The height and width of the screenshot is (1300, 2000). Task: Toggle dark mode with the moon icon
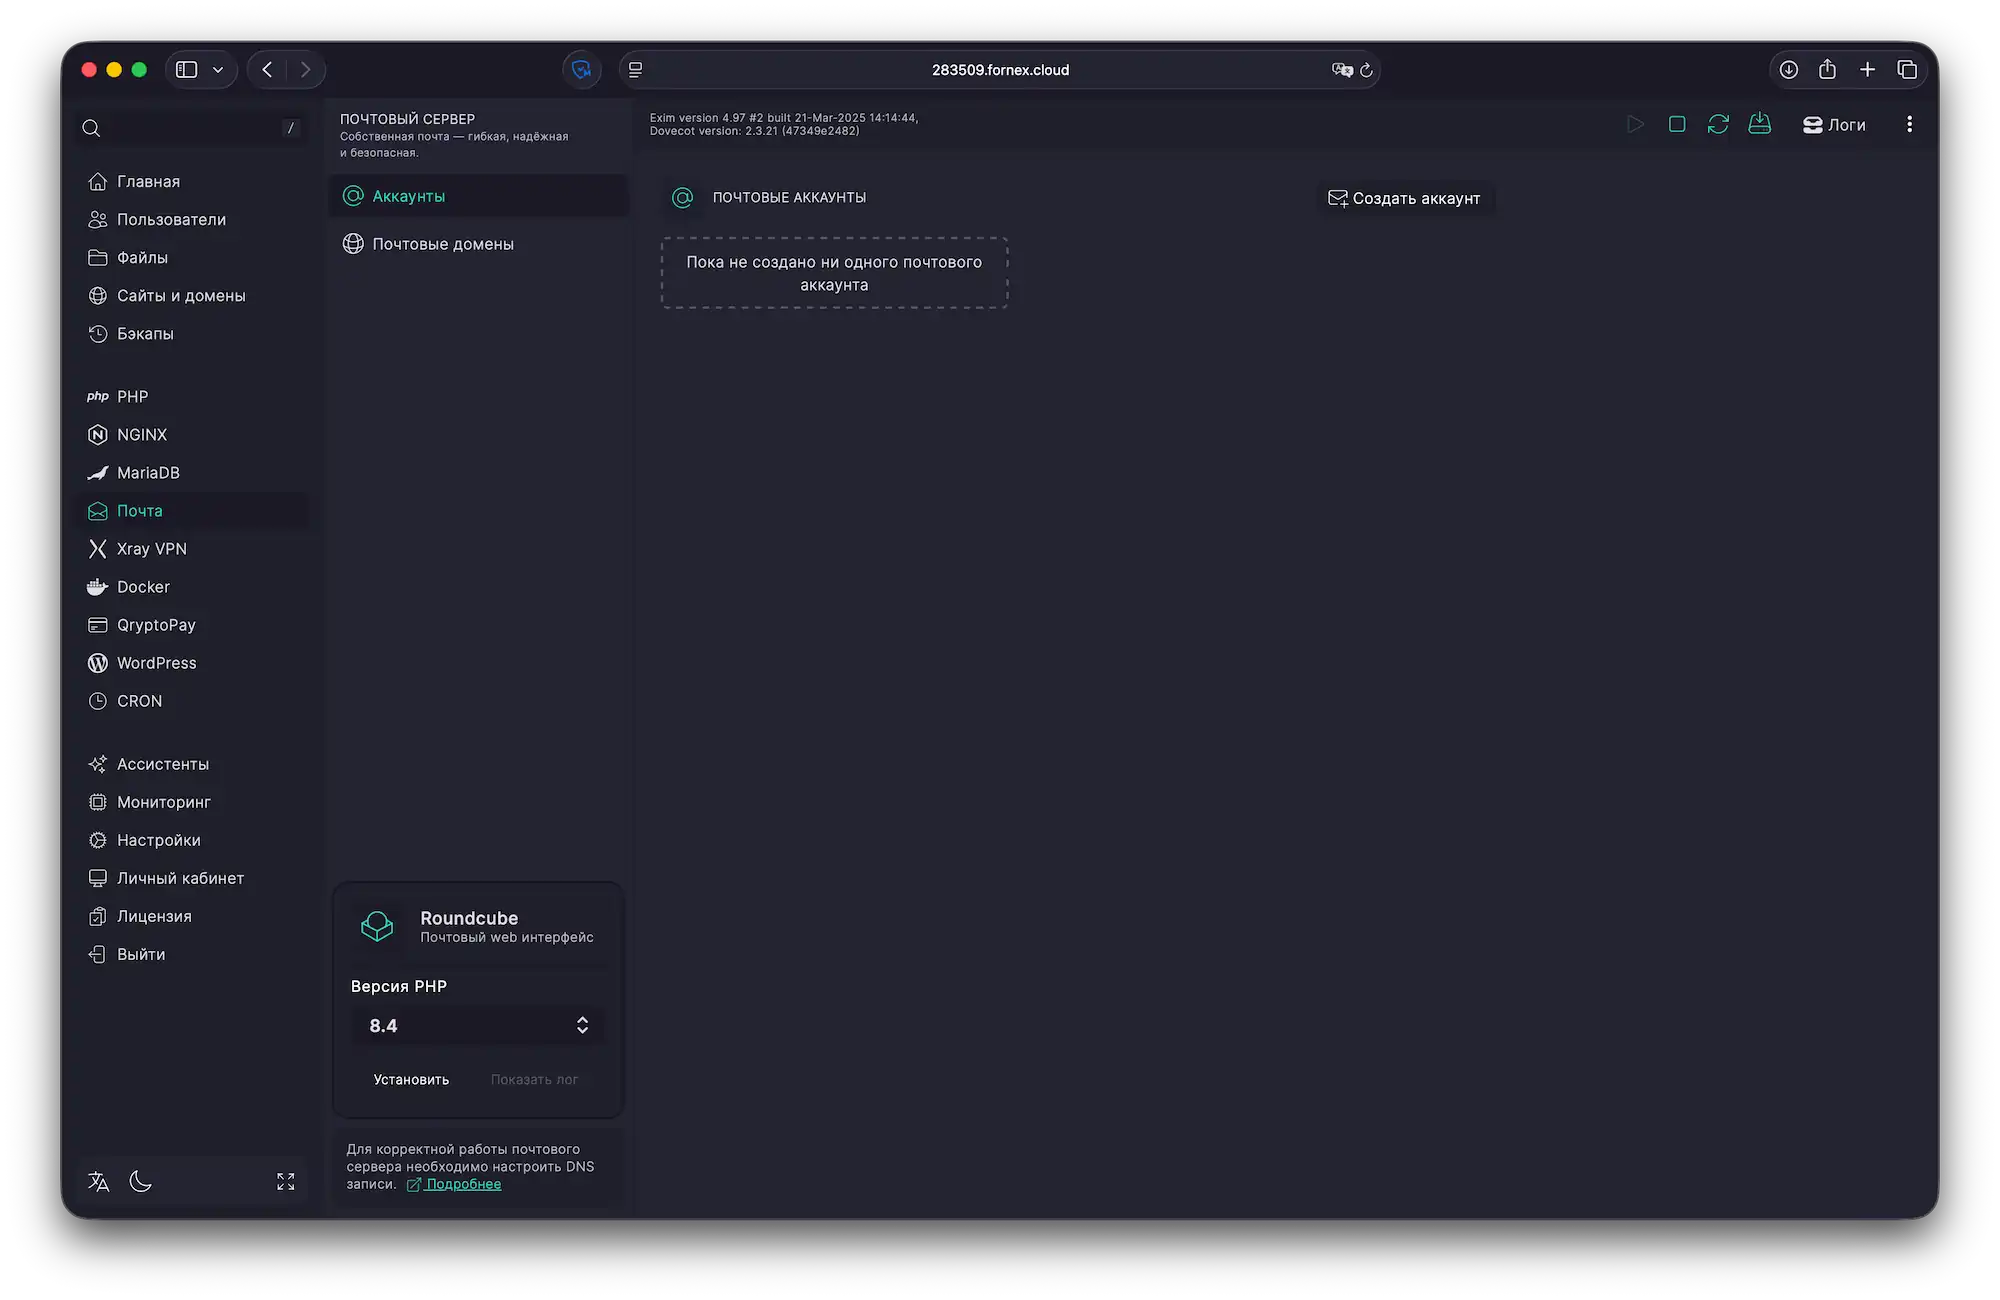tap(140, 1181)
